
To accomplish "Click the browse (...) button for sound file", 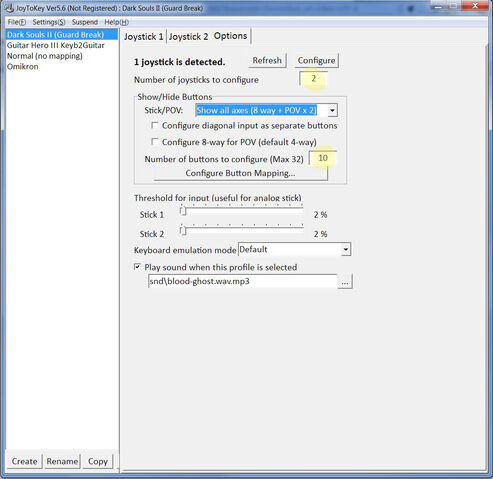I will pyautogui.click(x=345, y=282).
